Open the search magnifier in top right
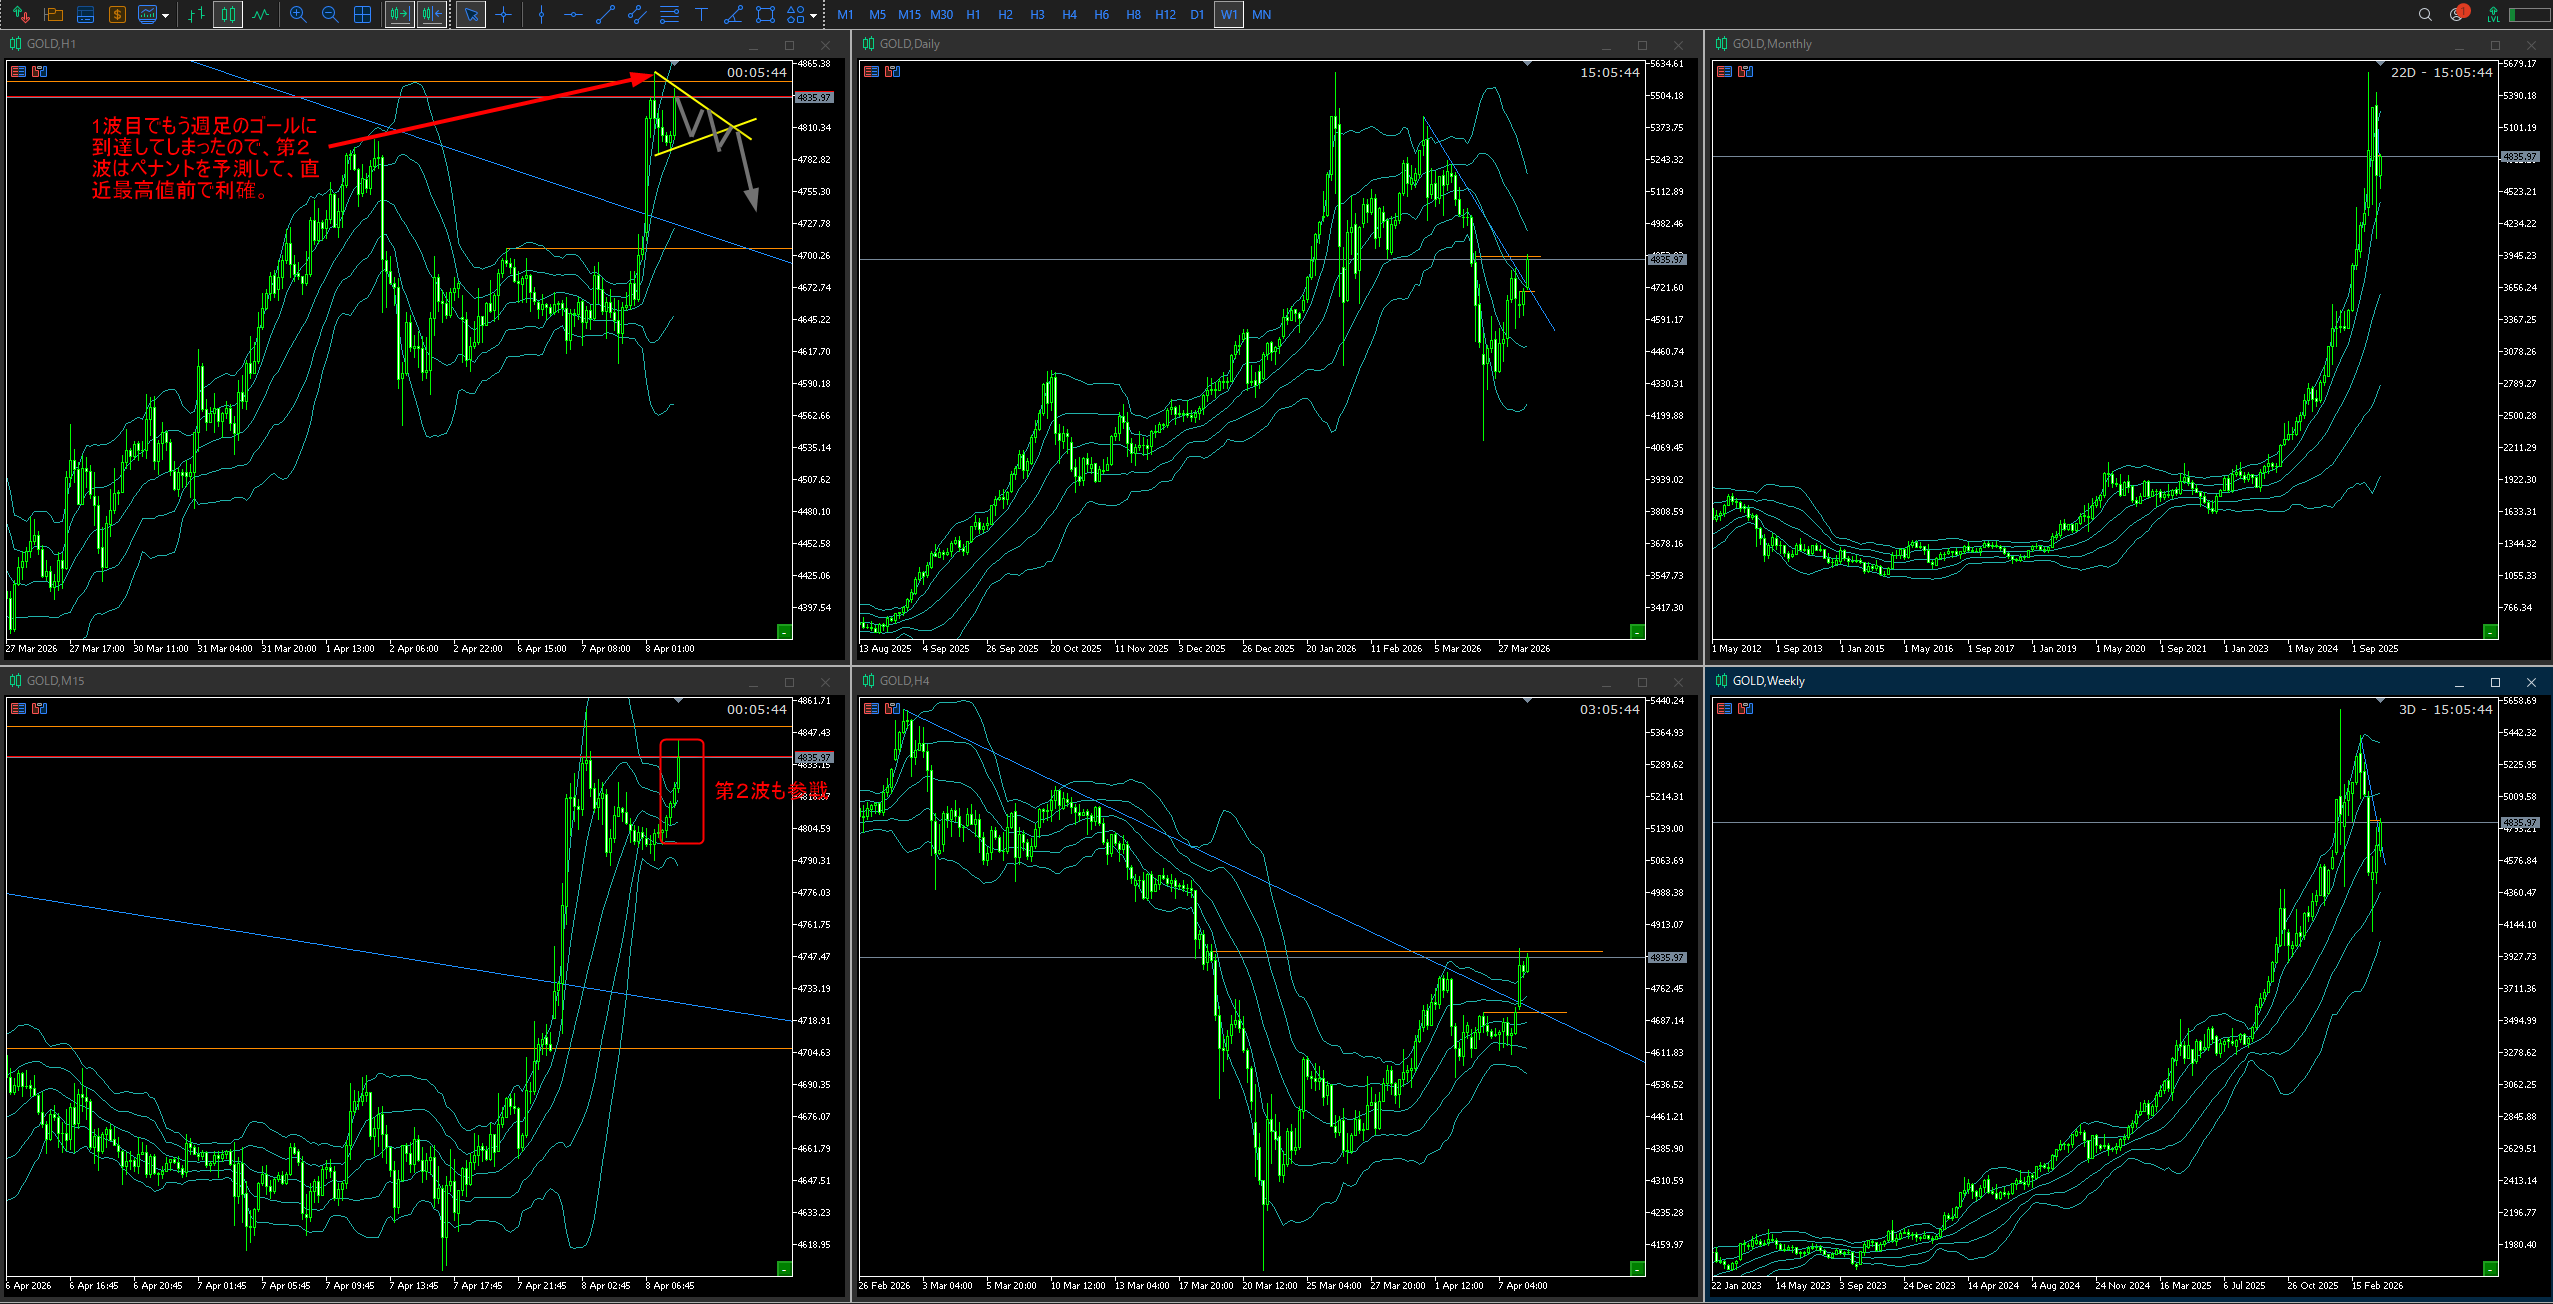Viewport: 2553px width, 1304px height. [x=2424, y=15]
